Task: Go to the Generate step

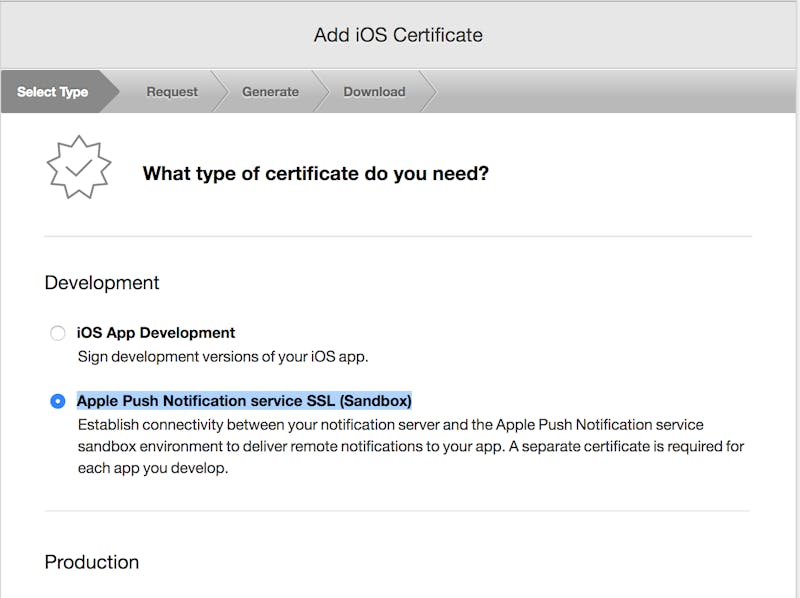Action: tap(270, 92)
